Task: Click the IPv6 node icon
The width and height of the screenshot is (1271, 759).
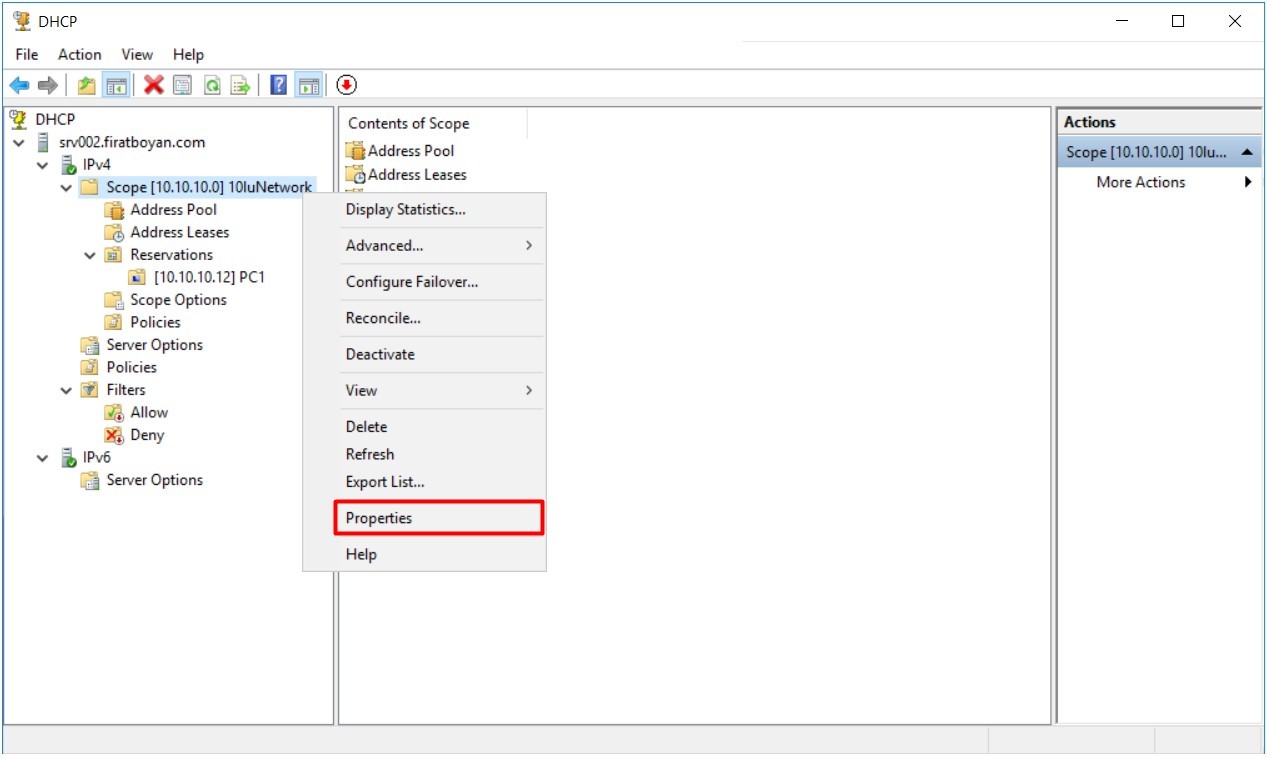Action: [x=68, y=458]
